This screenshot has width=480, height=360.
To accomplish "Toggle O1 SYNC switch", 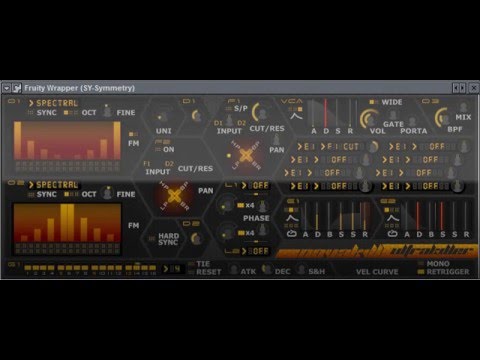I will pyautogui.click(x=31, y=113).
